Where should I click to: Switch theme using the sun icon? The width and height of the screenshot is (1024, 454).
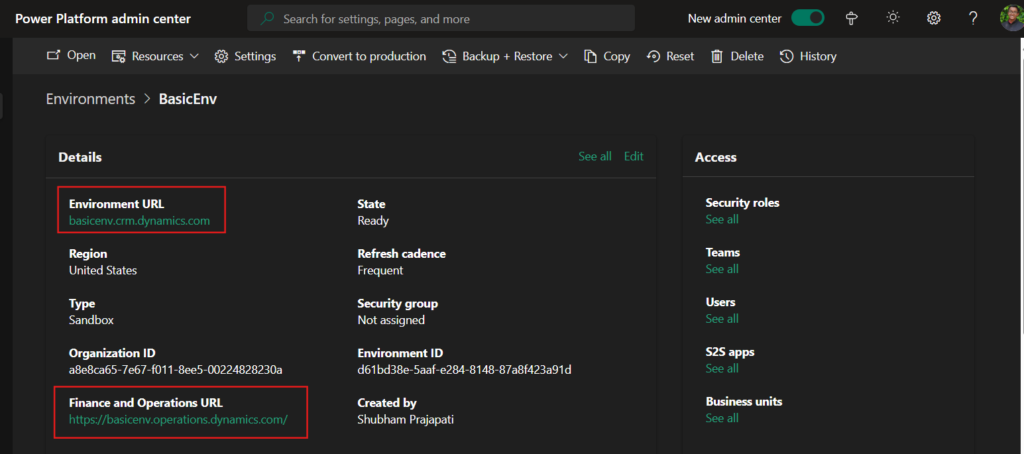pos(893,18)
